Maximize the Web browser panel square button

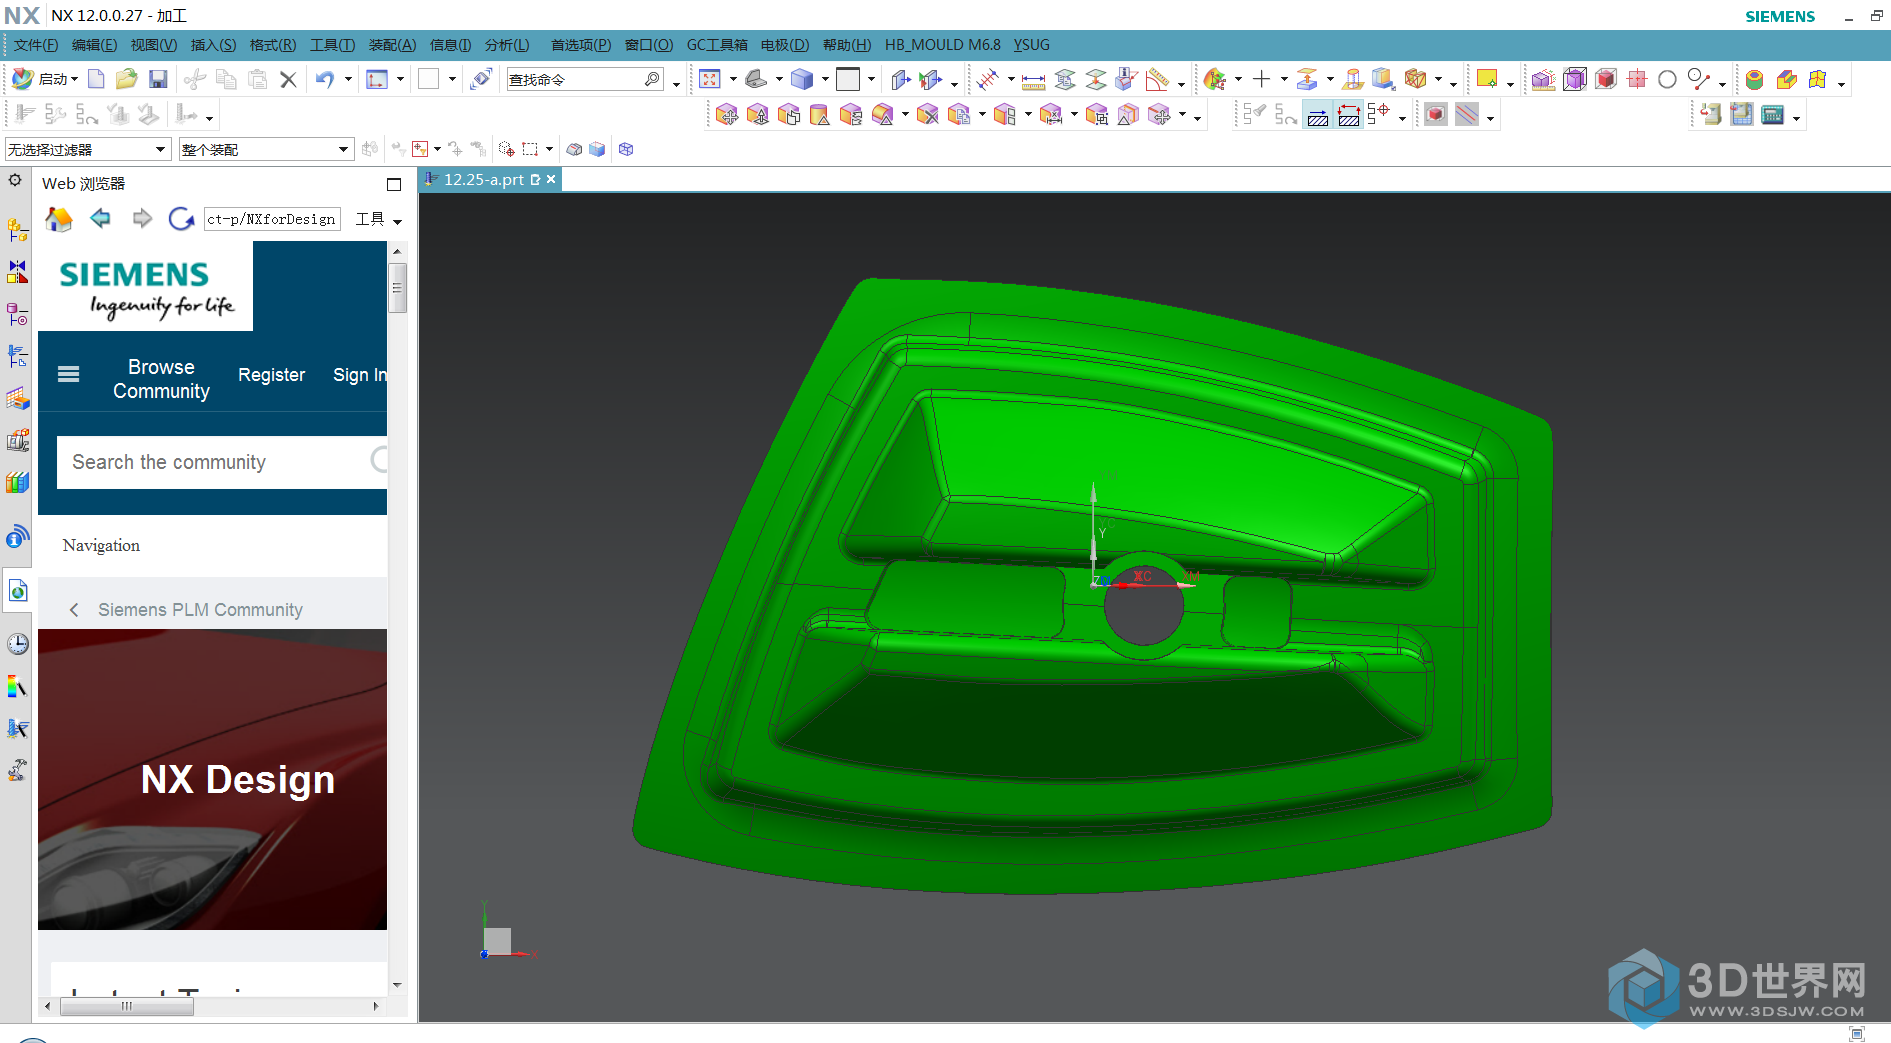click(x=394, y=184)
